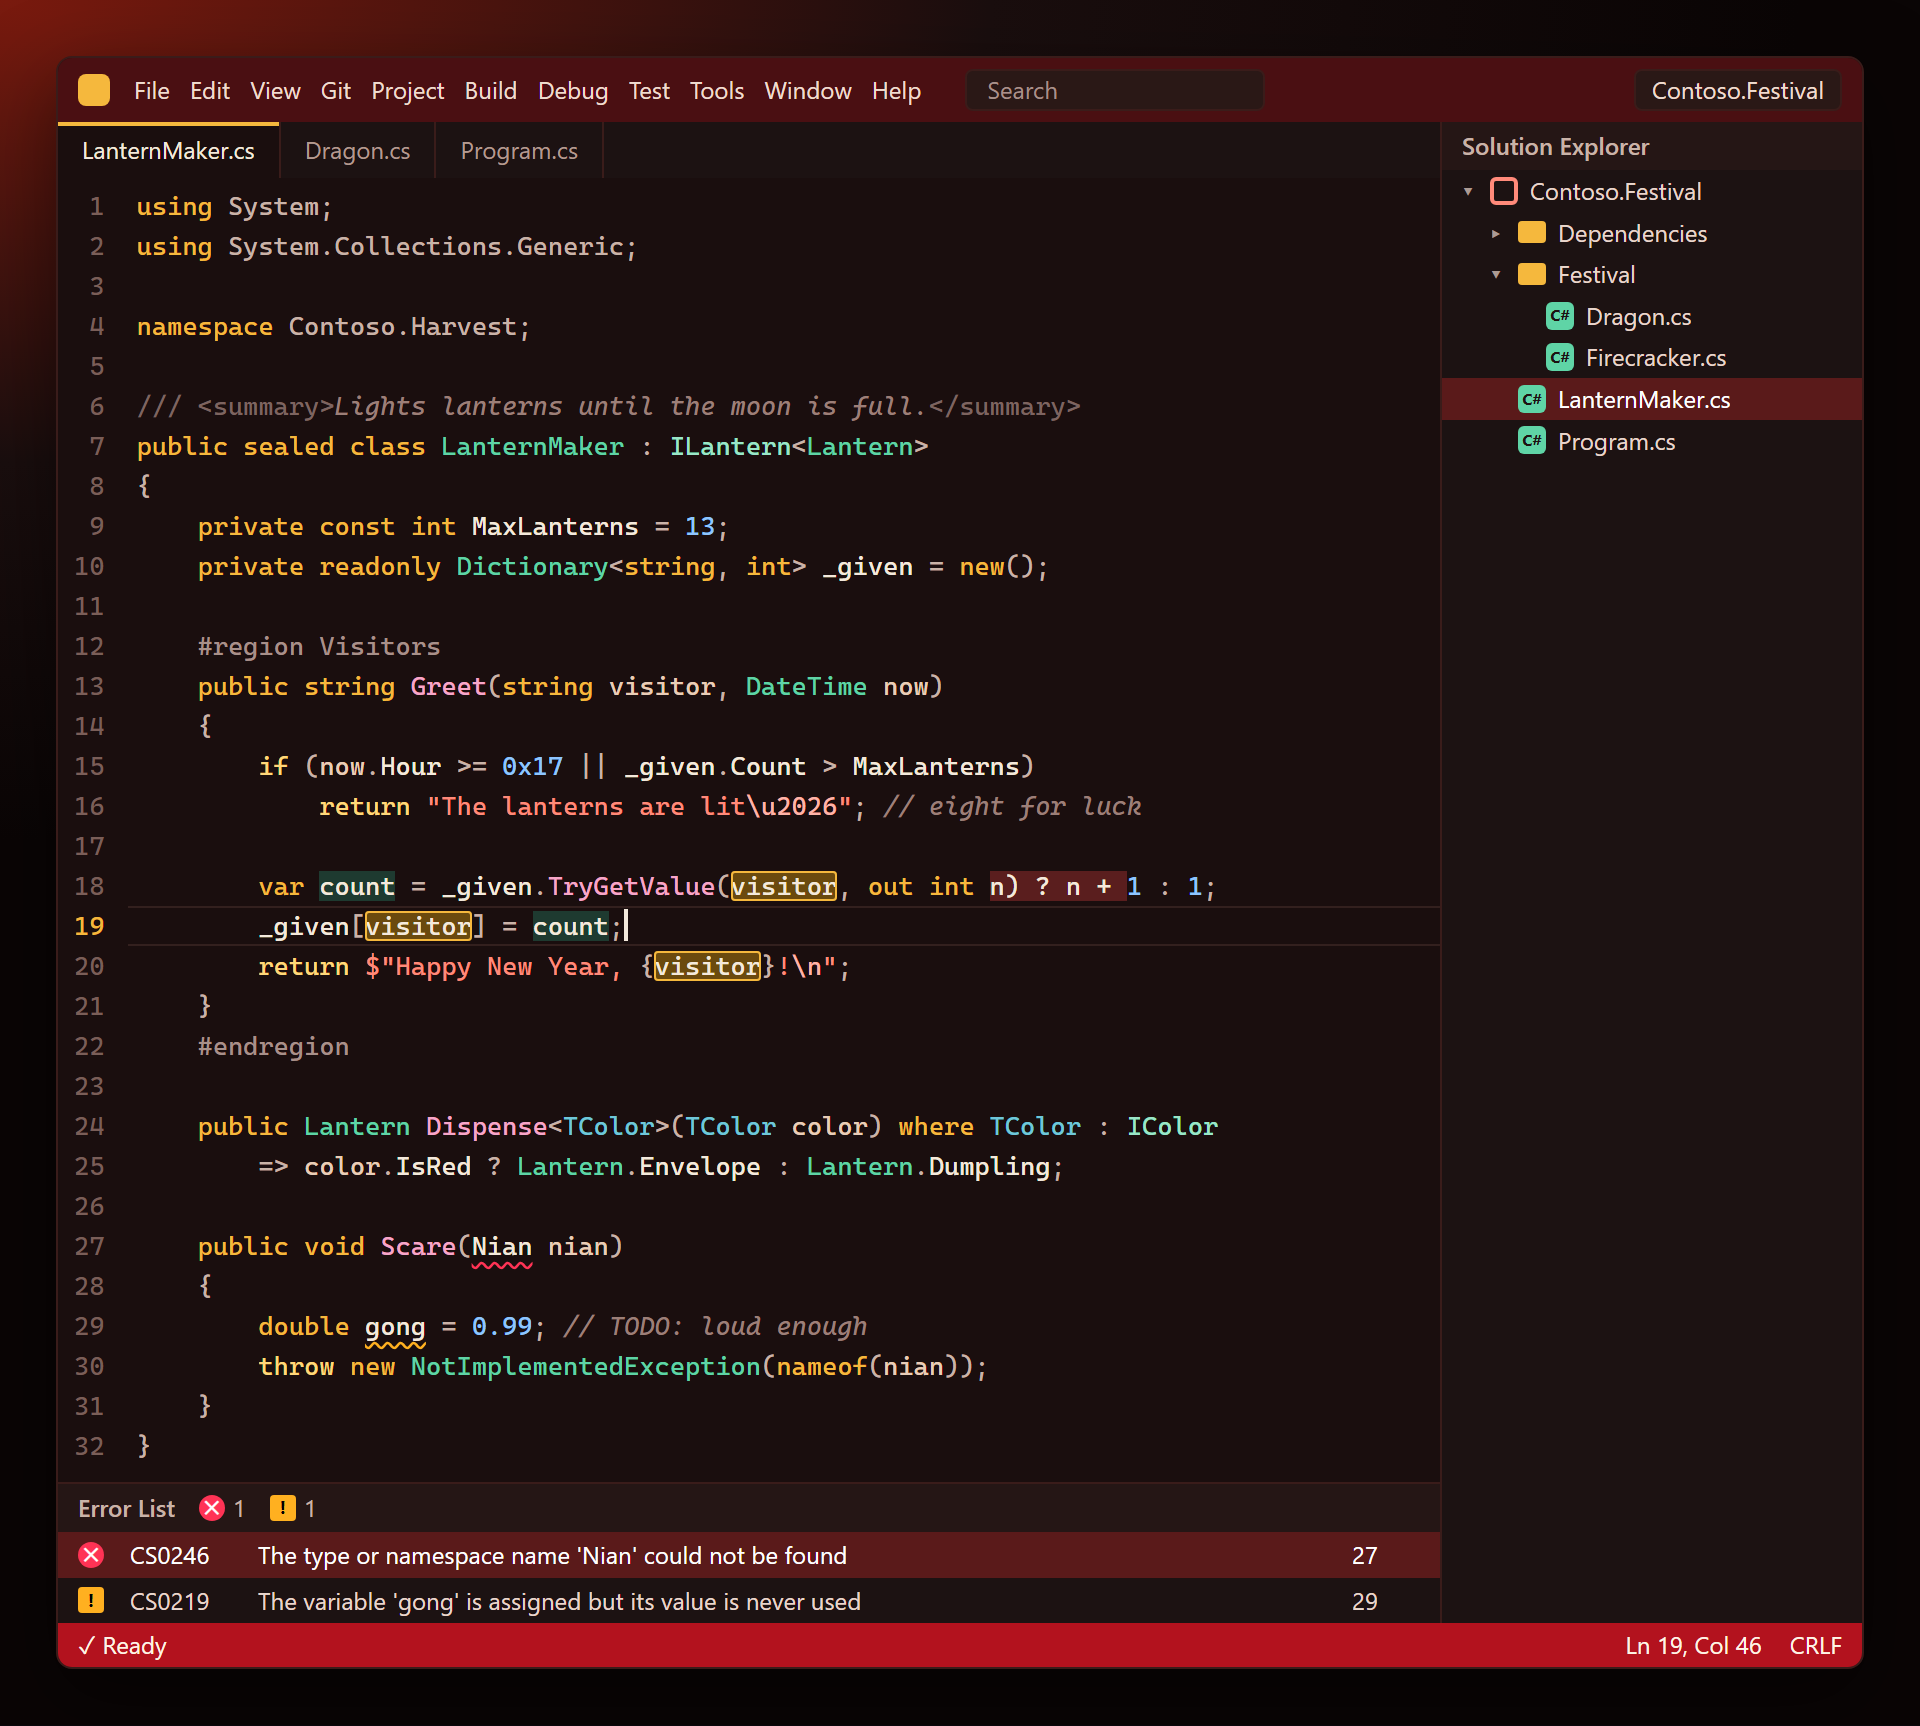Image resolution: width=1920 pixels, height=1726 pixels.
Task: Select the CS0219 'gong' warning message row
Action: point(749,1601)
